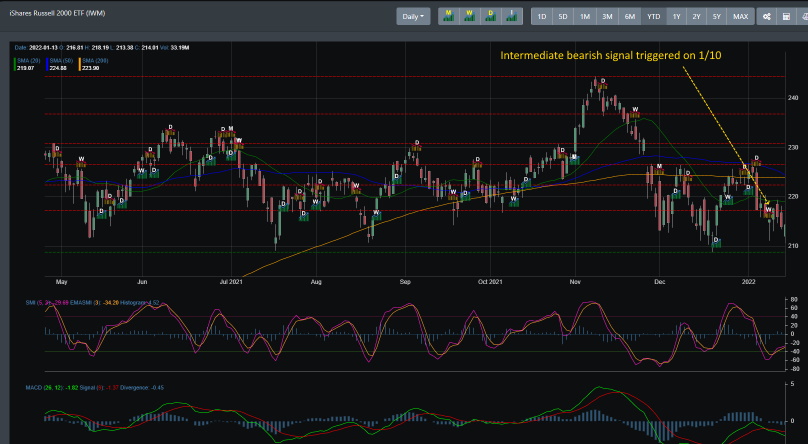
Task: Click the share chart icon
Action: pos(766,16)
